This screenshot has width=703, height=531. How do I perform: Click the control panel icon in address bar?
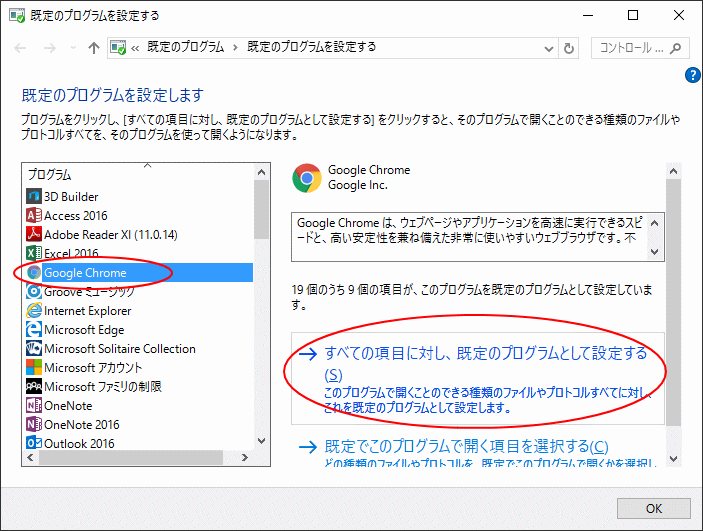click(x=118, y=48)
